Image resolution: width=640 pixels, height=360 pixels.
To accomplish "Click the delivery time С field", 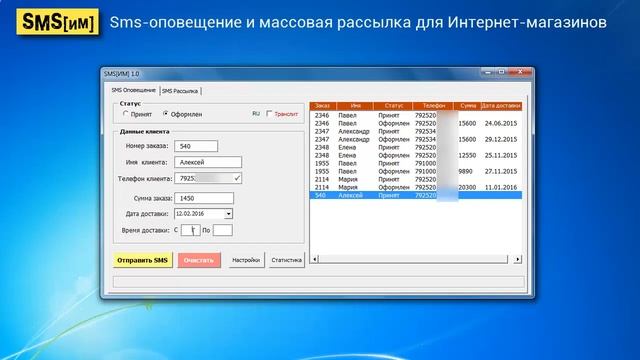I will pyautogui.click(x=190, y=230).
